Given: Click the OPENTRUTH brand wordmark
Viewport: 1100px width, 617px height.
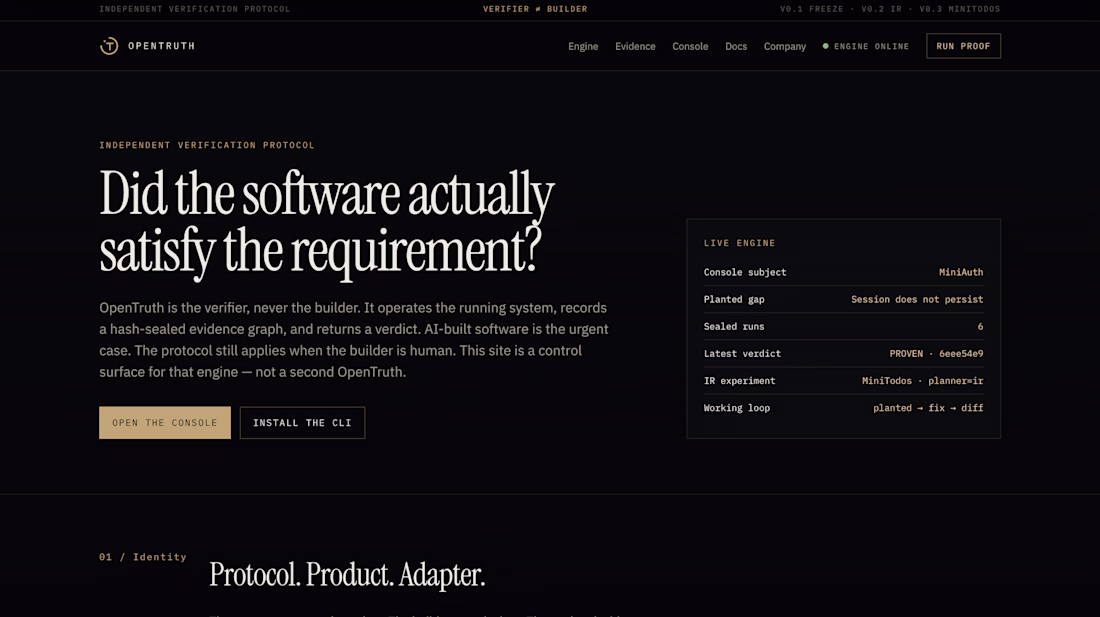Looking at the screenshot, I should click(161, 46).
